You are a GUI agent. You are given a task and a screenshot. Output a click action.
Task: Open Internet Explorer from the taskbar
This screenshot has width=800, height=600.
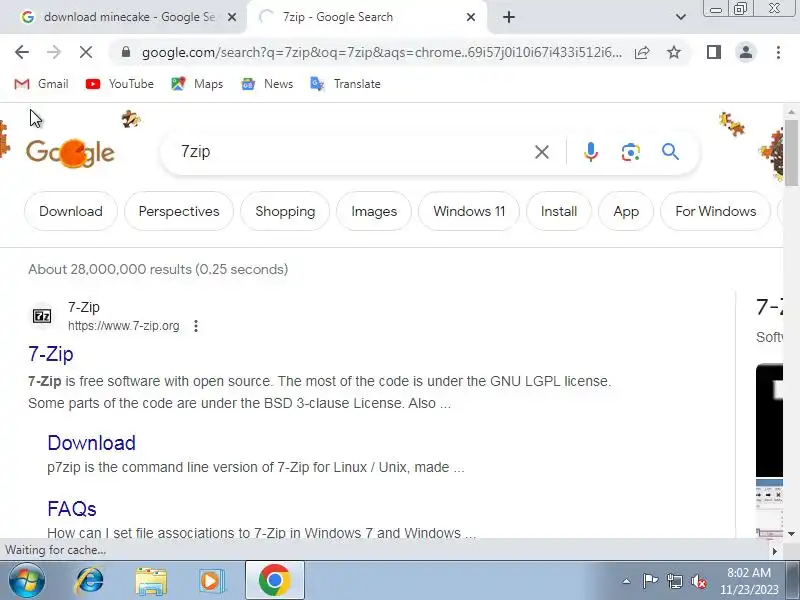pos(89,581)
